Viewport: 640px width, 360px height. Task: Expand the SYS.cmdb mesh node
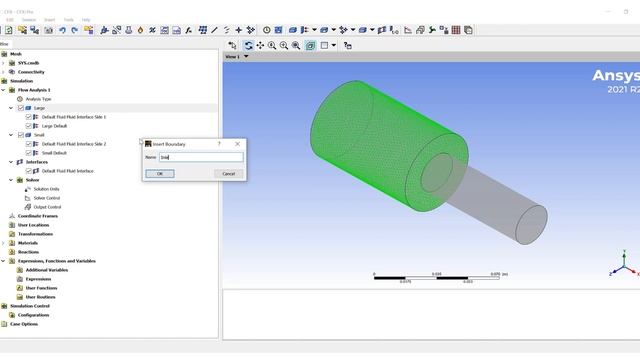3,63
